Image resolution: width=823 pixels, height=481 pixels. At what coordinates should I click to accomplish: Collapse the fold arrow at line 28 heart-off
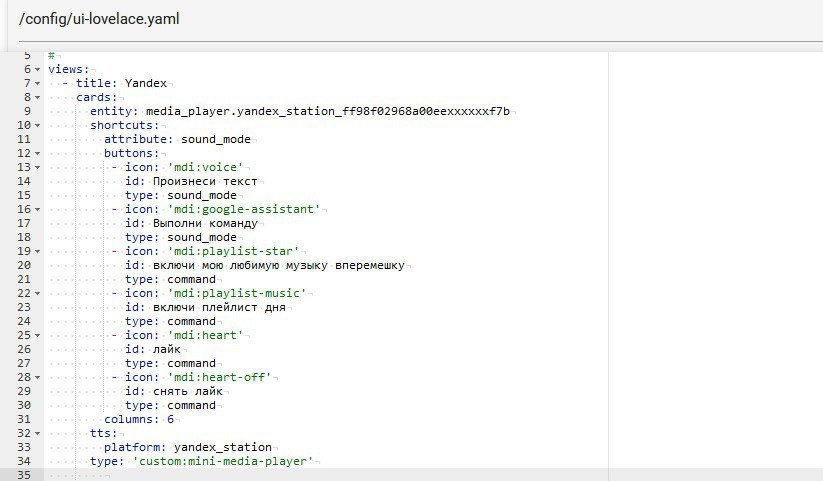(37, 378)
